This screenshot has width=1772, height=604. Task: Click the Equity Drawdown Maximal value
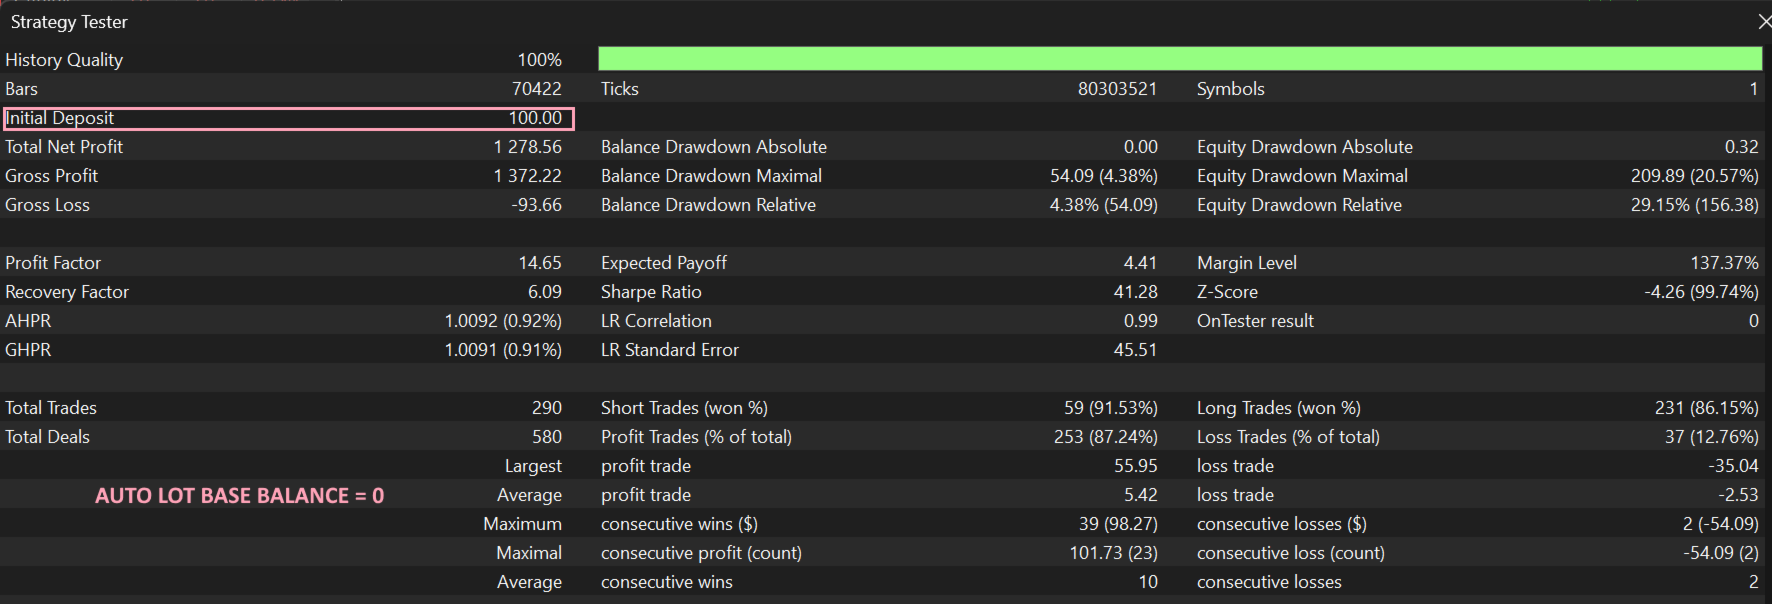1694,176
